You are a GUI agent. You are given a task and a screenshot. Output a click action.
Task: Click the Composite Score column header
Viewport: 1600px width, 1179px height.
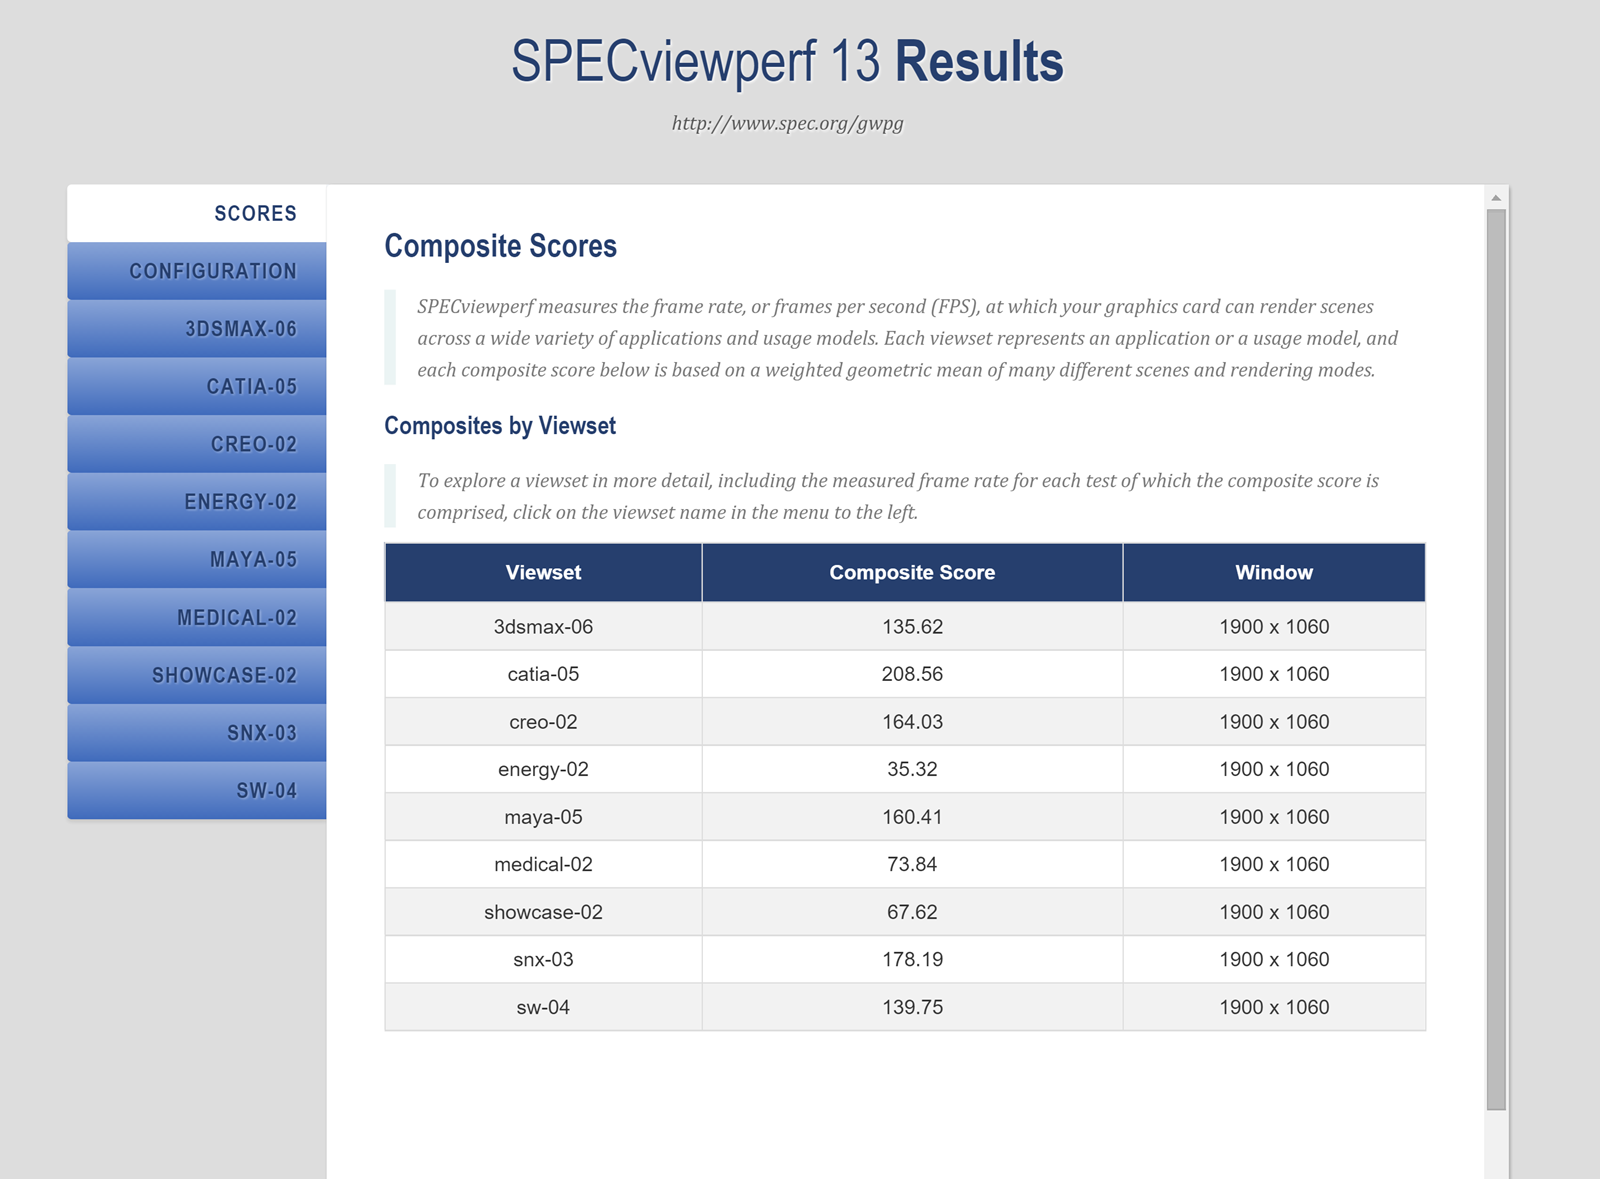tap(912, 573)
